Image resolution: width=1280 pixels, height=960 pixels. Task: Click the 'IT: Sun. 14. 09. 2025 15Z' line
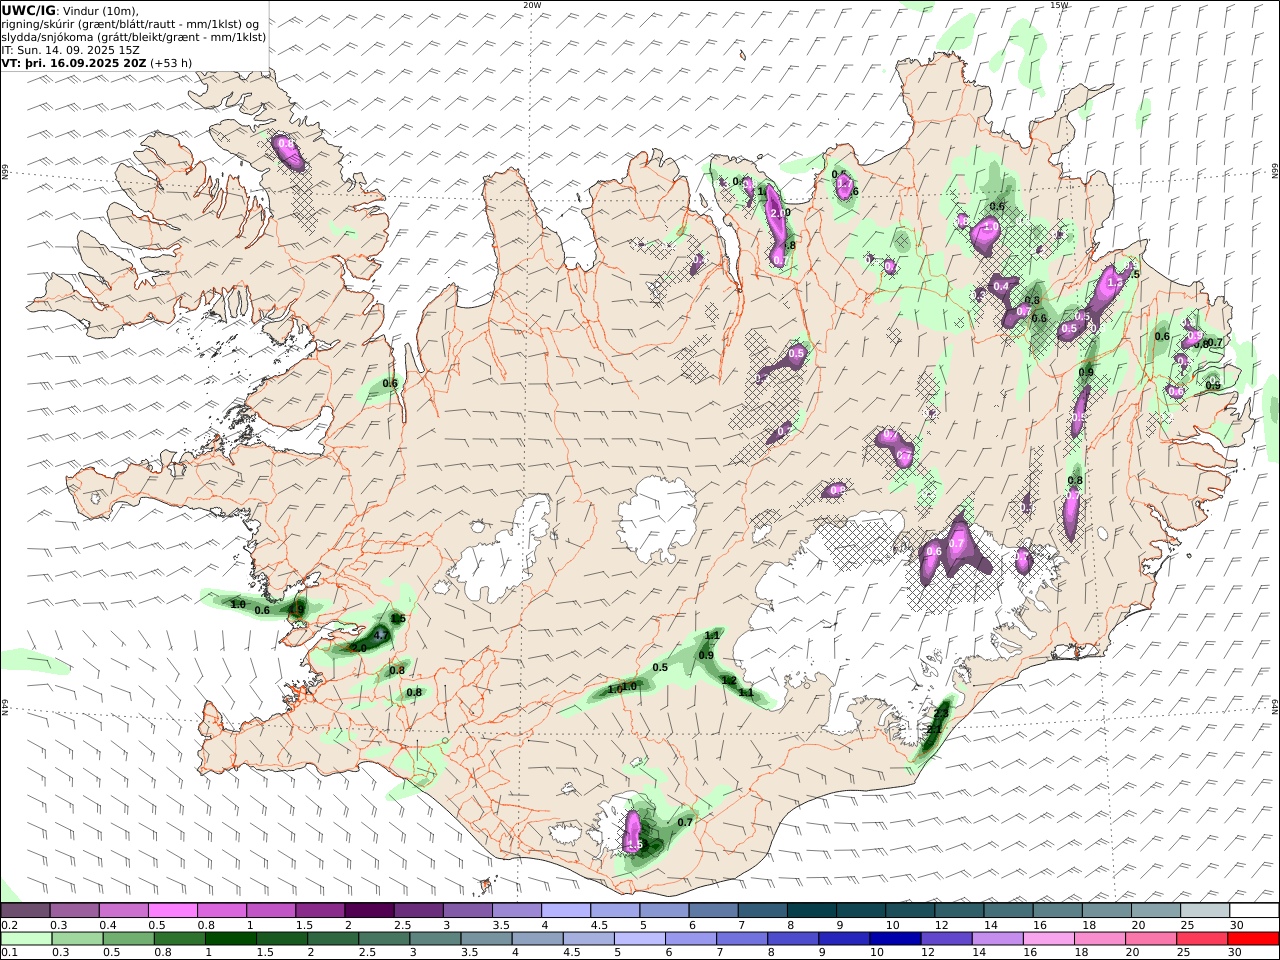[x=71, y=49]
